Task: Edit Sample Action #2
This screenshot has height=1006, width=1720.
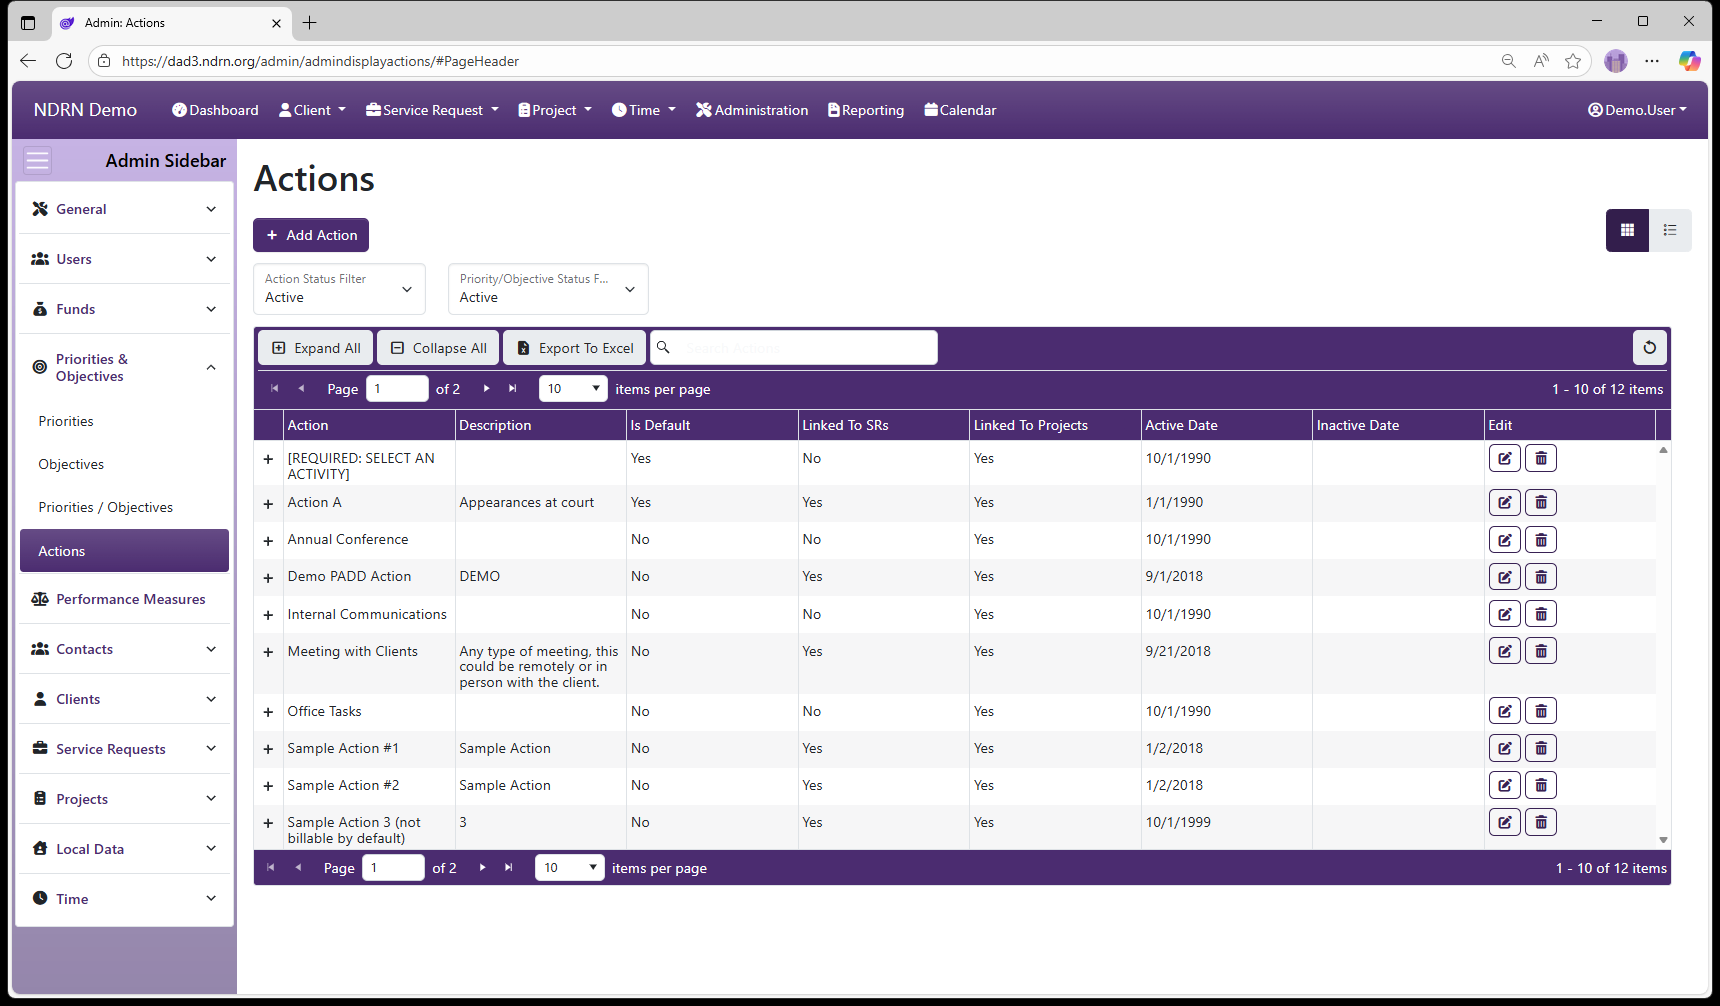Action: (1504, 785)
